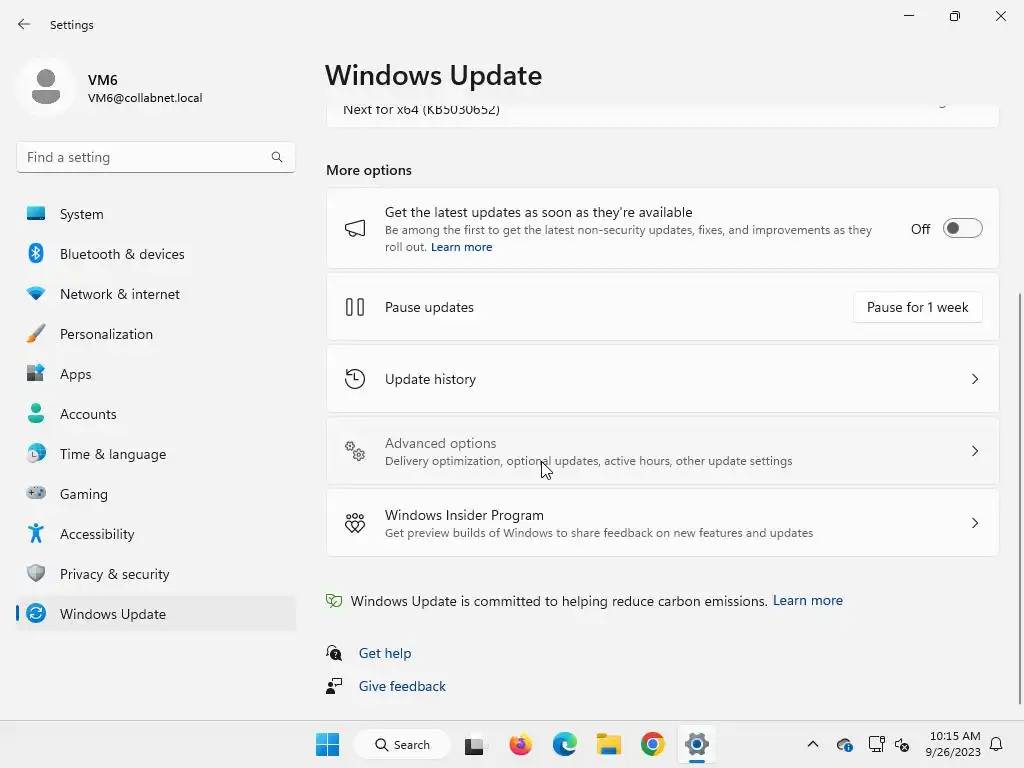Click the vertical scrollbar of settings page

pyautogui.click(x=1020, y=499)
